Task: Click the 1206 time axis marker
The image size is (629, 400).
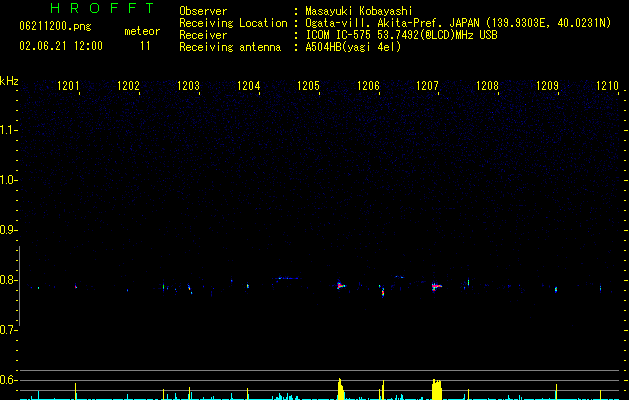Action: point(368,86)
